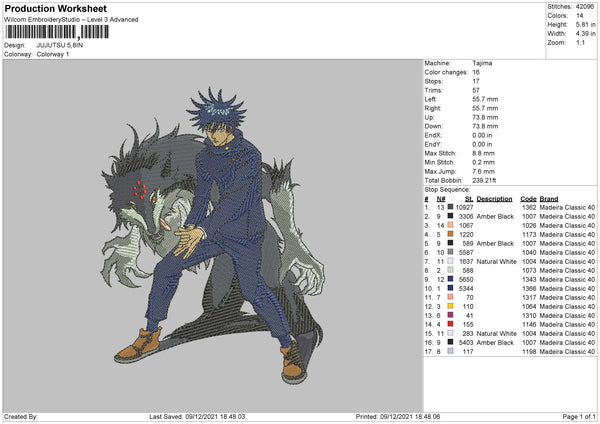Screen dimensions: 600x424
Task: Click the Brand column header
Action: click(x=549, y=199)
